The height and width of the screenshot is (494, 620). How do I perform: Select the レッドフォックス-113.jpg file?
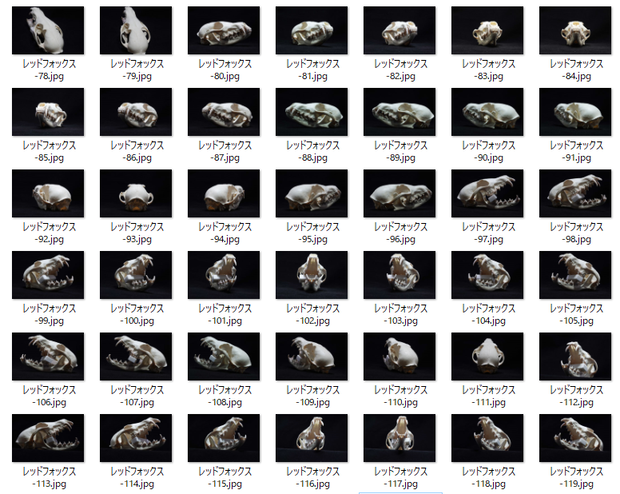48,438
